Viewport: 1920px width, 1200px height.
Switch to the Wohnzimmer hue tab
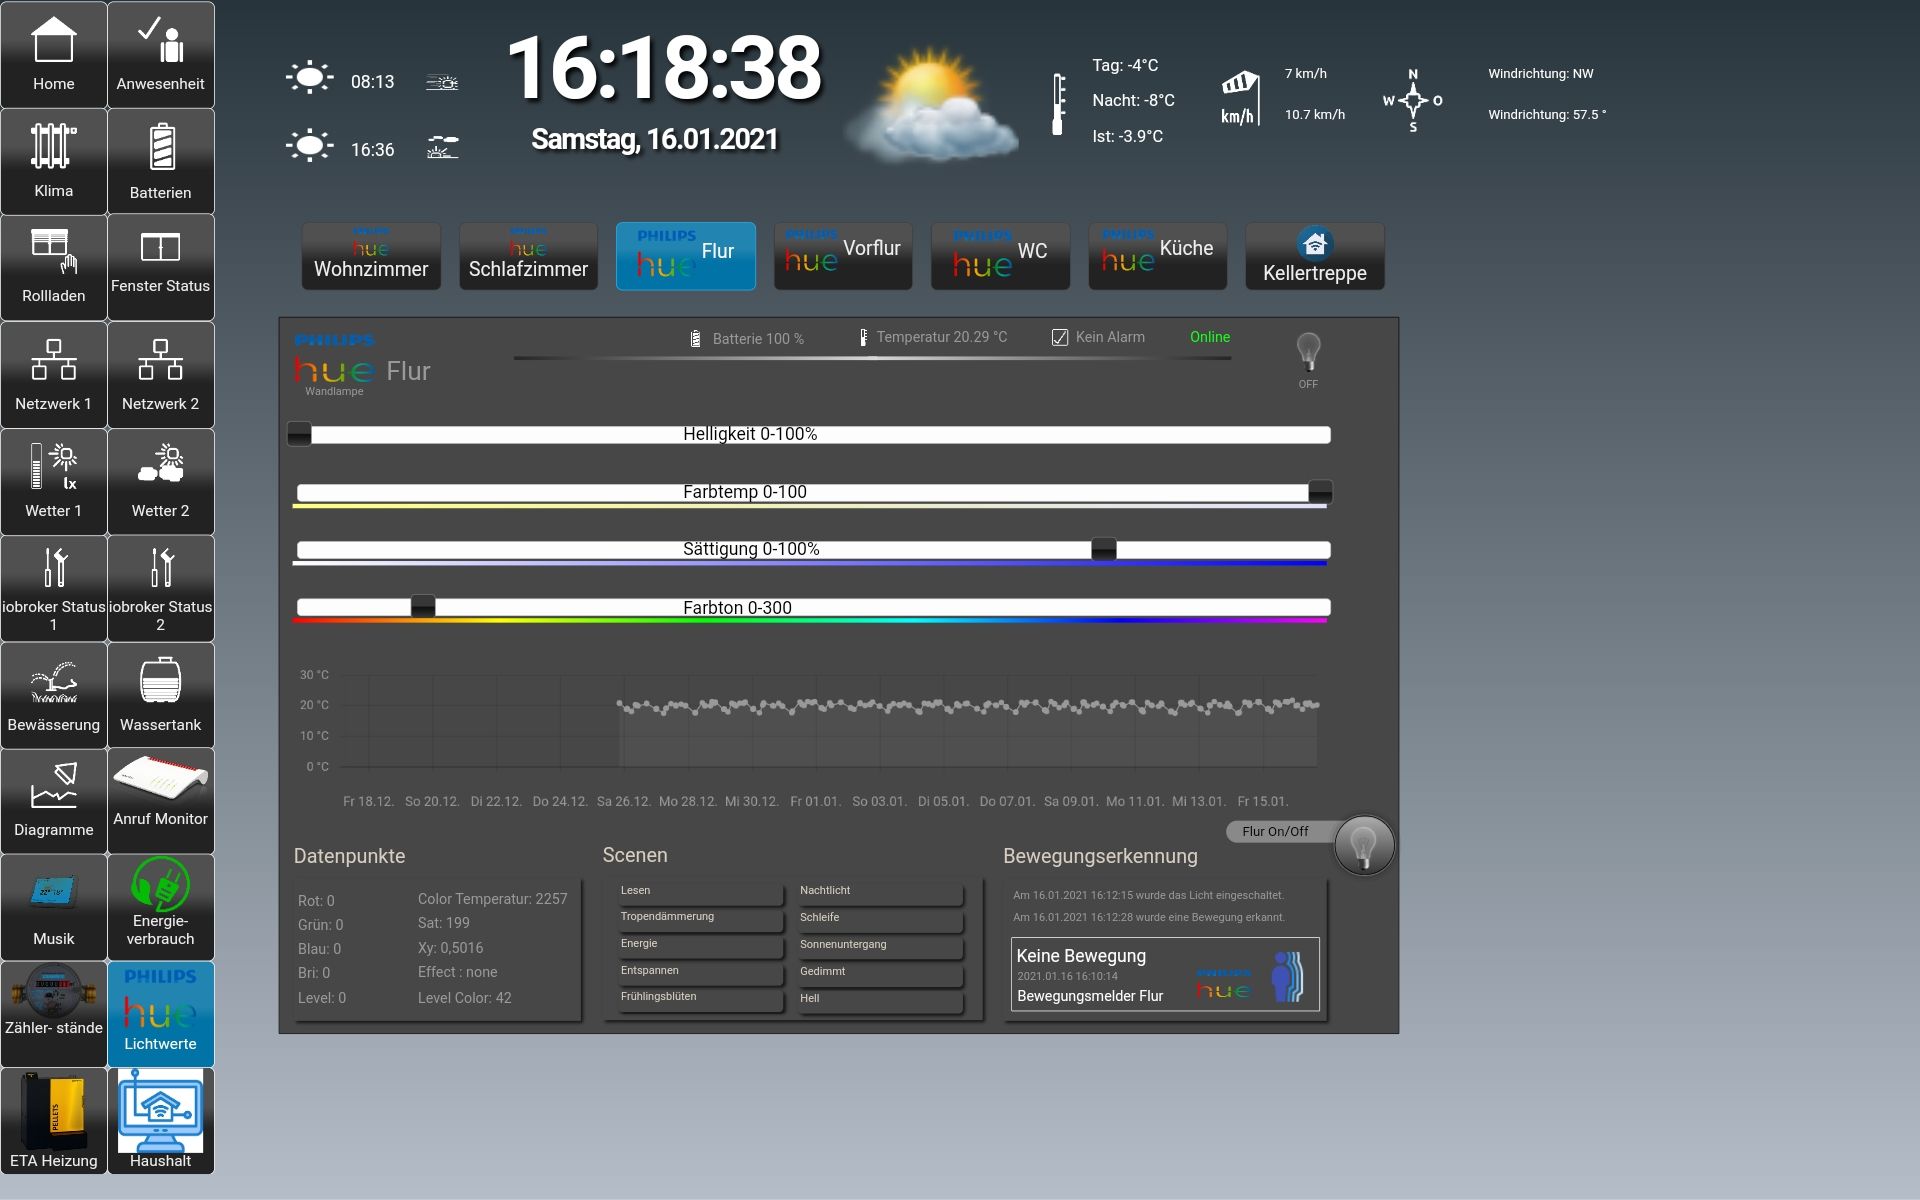(x=371, y=257)
